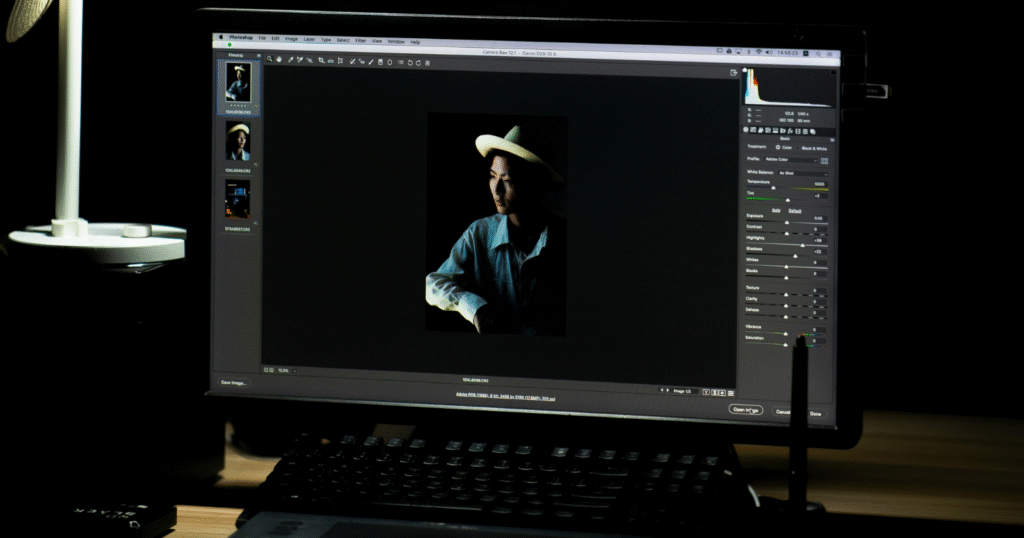The image size is (1024, 538).
Task: Click the Save Image button
Action: tap(234, 383)
